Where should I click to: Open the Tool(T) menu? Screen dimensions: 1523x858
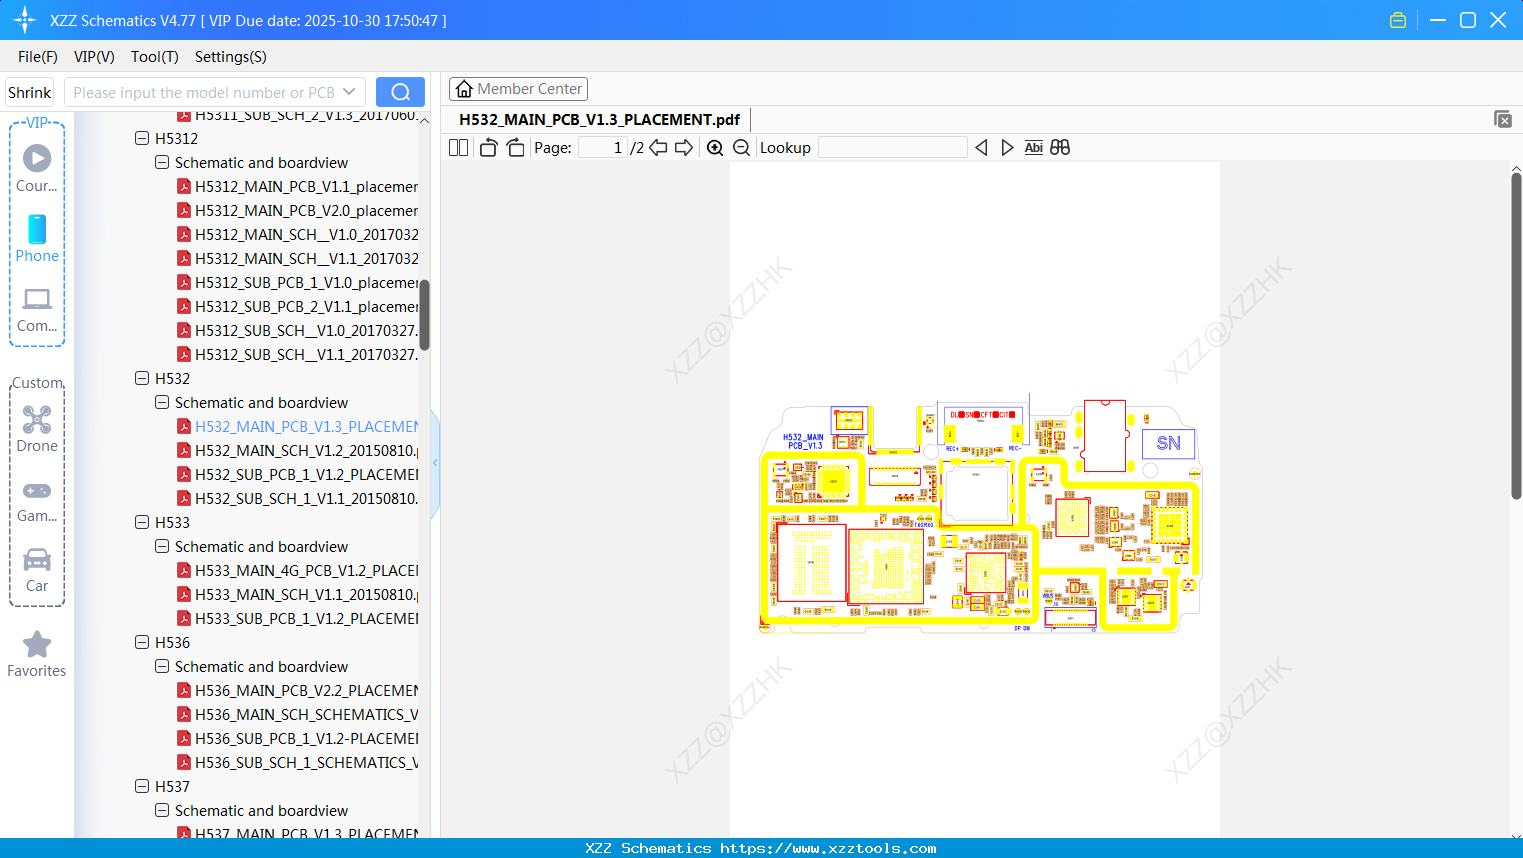click(154, 57)
